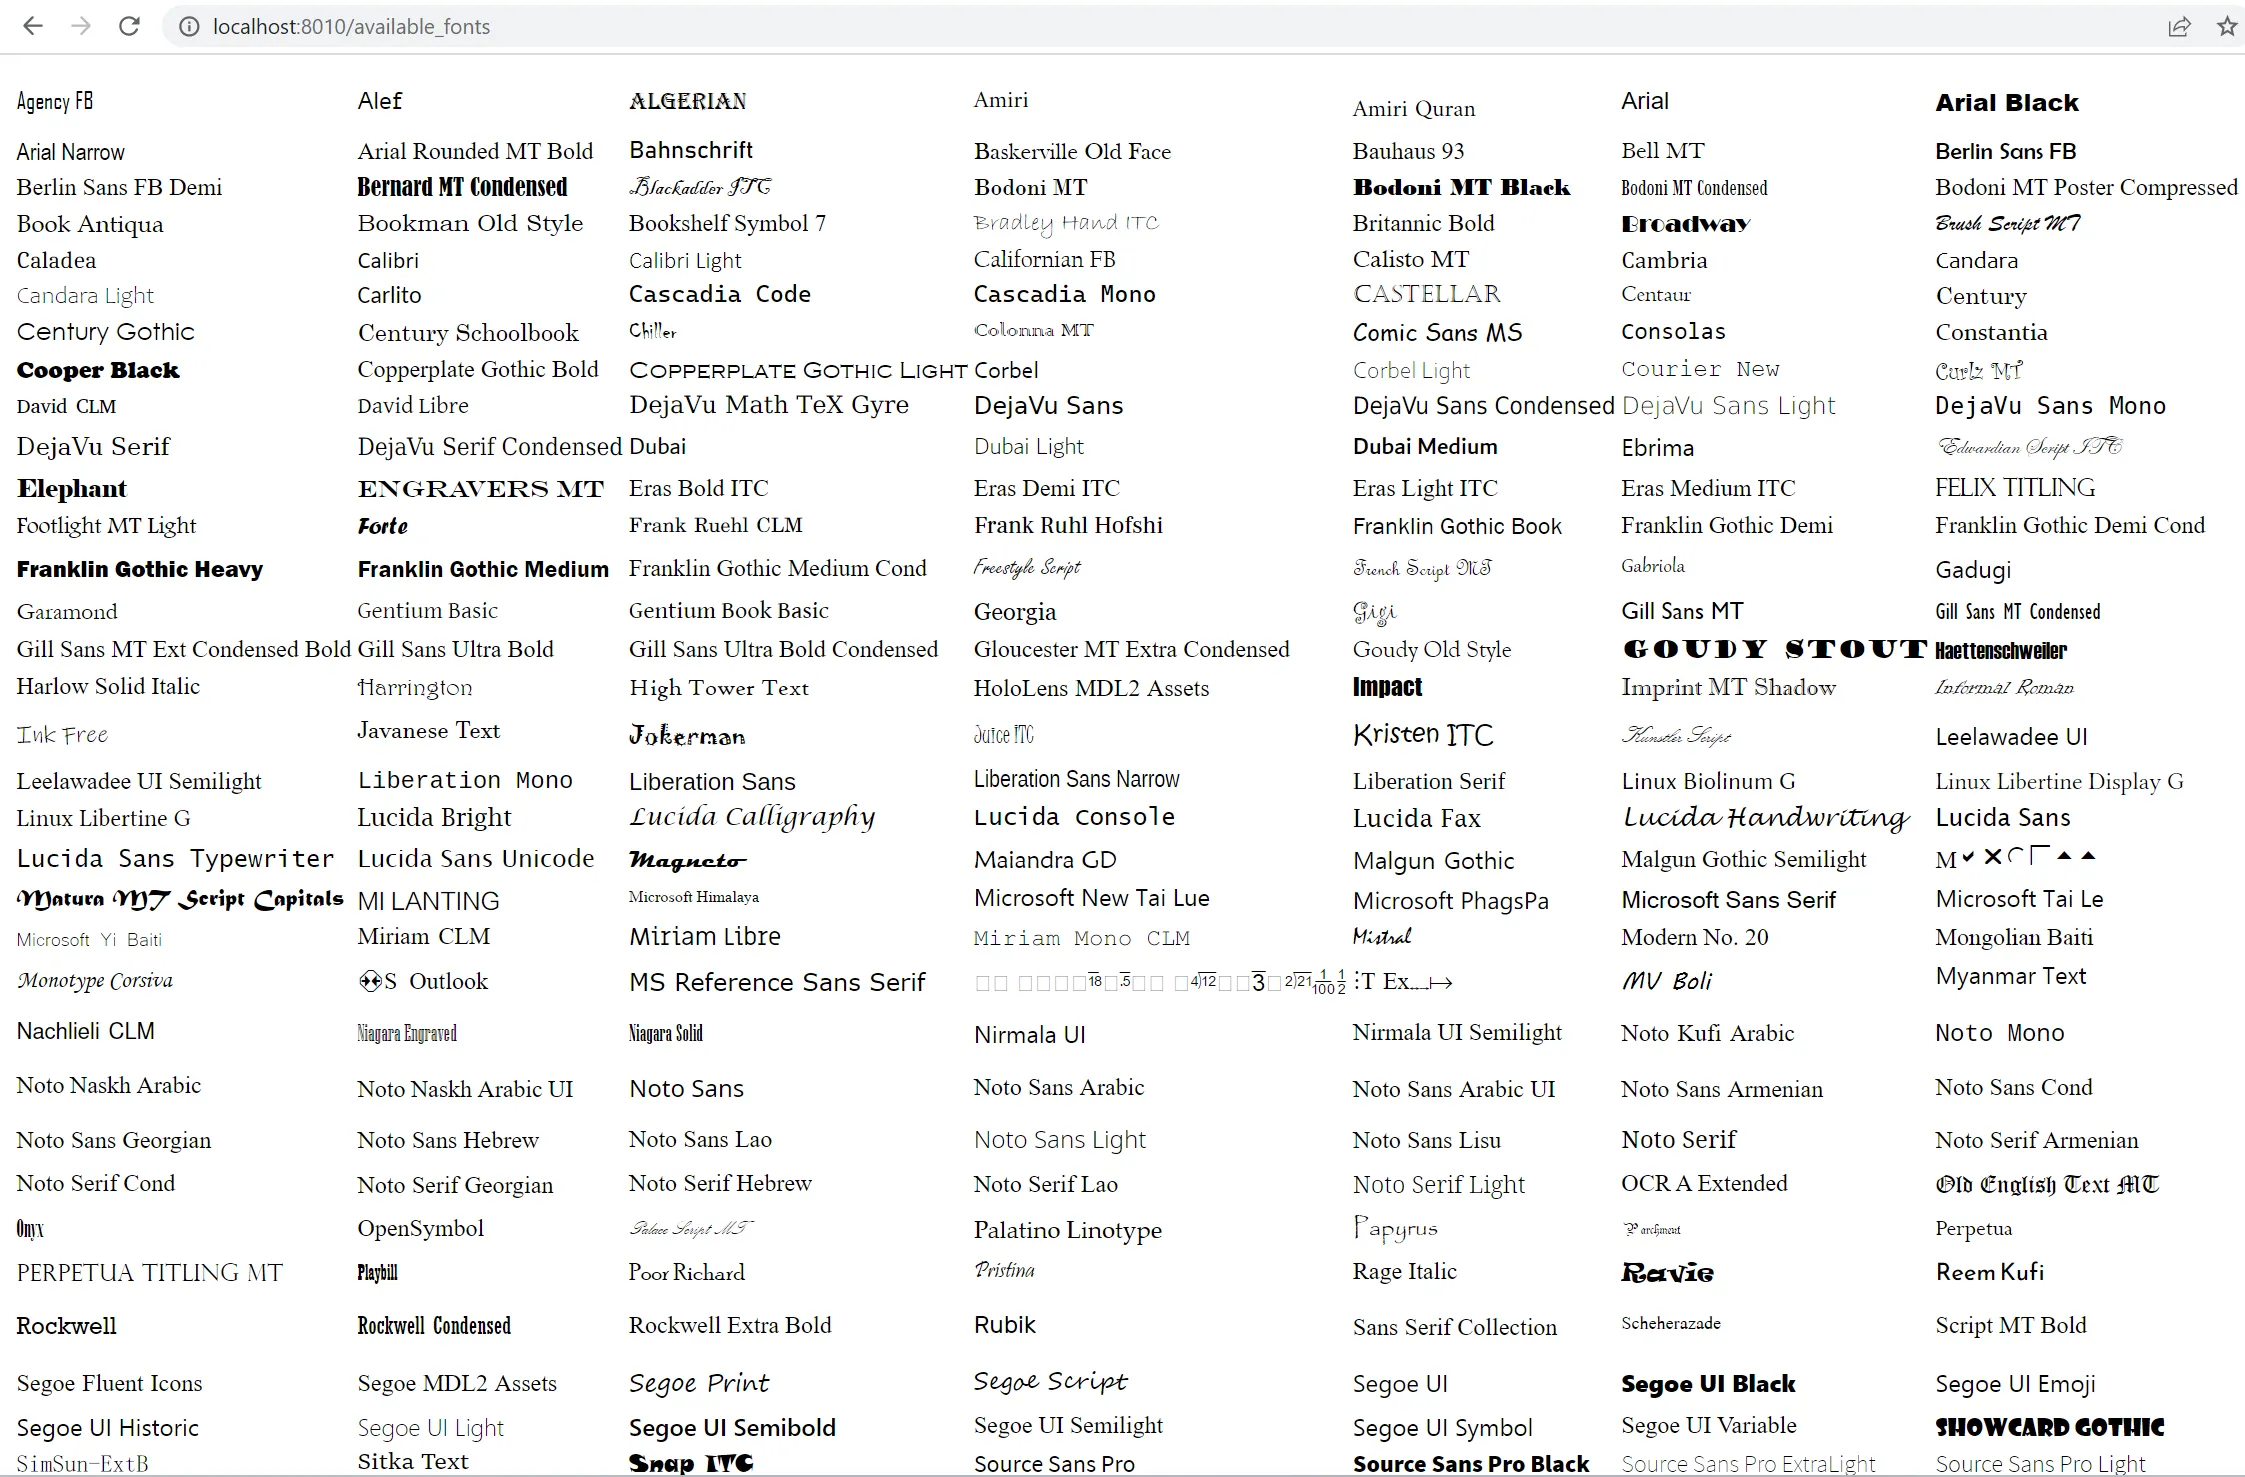Bookmark this page with the star icon
The height and width of the screenshot is (1477, 2245).
(2227, 27)
